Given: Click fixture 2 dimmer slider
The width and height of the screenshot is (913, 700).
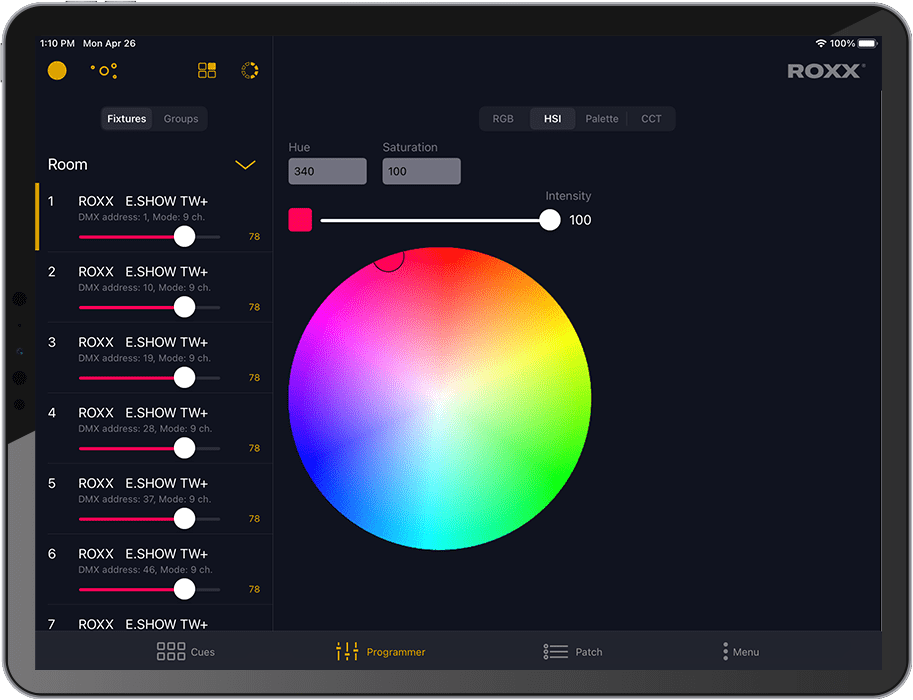Looking at the screenshot, I should [150, 307].
